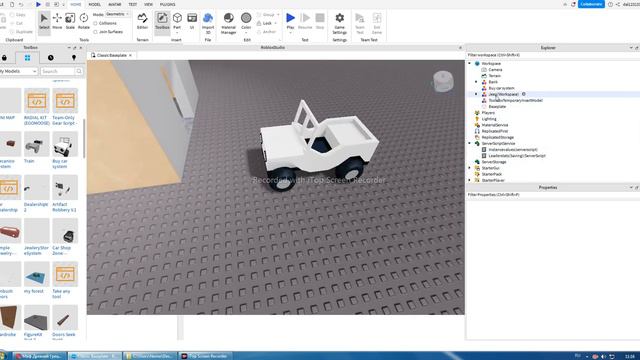
Task: Open the Material Manager
Action: [229, 24]
